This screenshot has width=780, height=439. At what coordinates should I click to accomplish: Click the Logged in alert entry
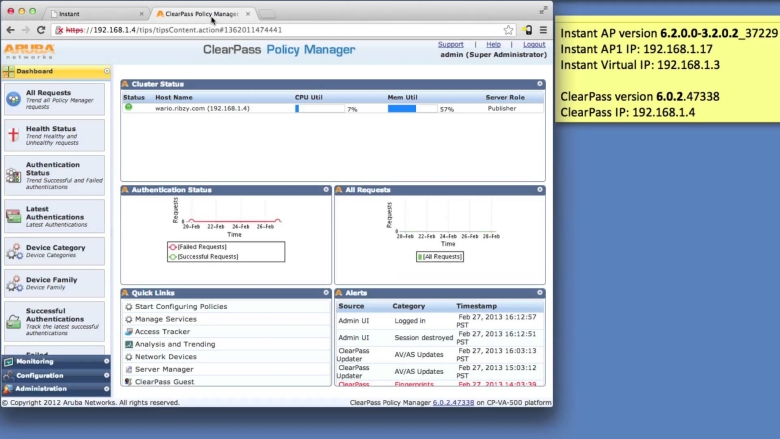[x=410, y=321]
